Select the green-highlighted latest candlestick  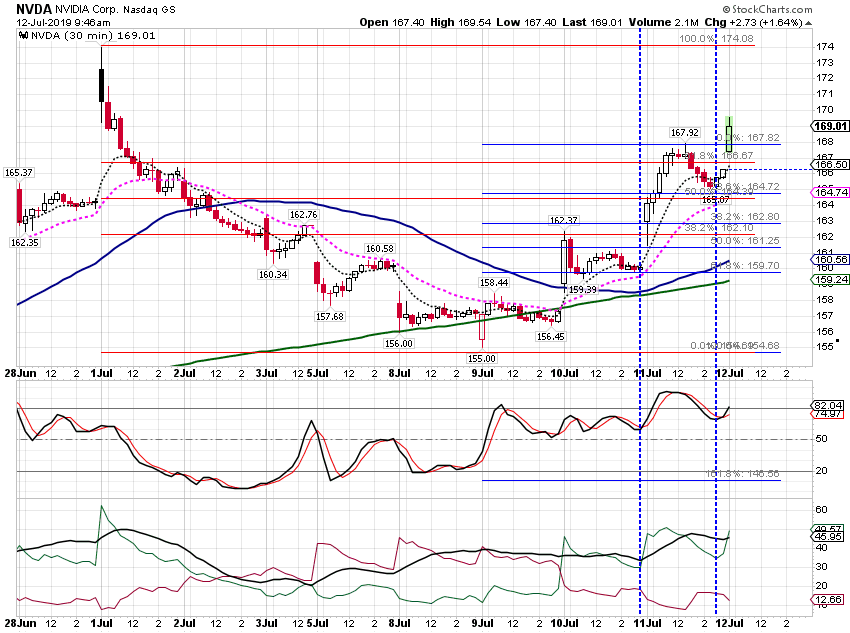[730, 134]
